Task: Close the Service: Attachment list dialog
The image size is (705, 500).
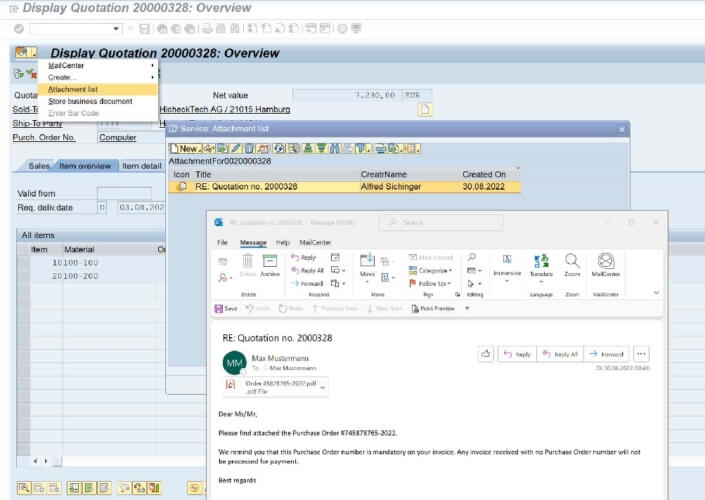Action: tap(621, 129)
